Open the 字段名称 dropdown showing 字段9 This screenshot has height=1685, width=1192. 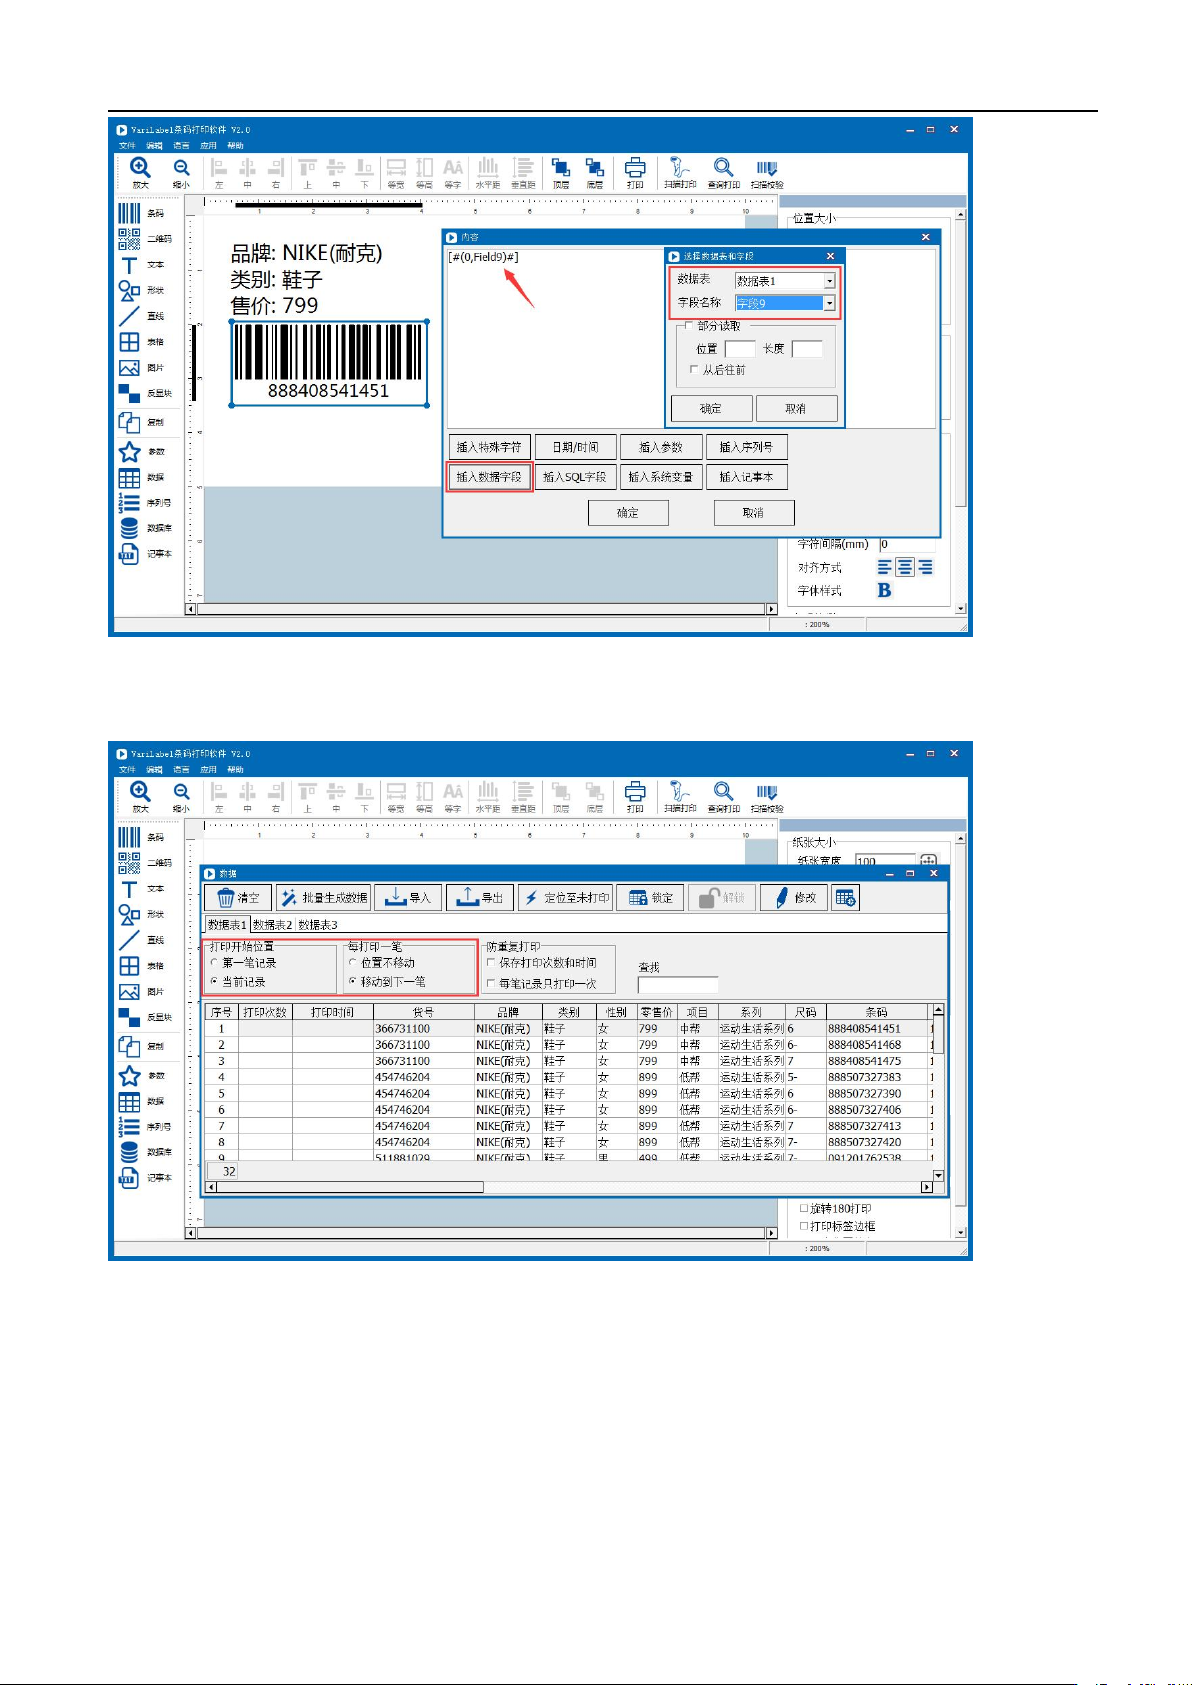pos(785,303)
